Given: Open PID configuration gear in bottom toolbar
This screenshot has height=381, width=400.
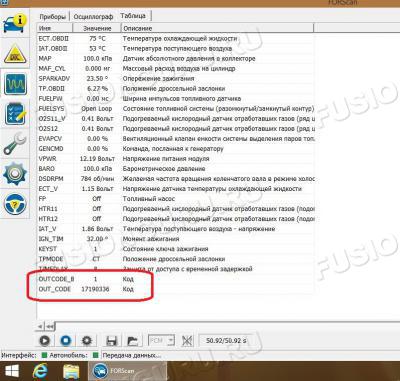Looking at the screenshot, I should (x=87, y=340).
